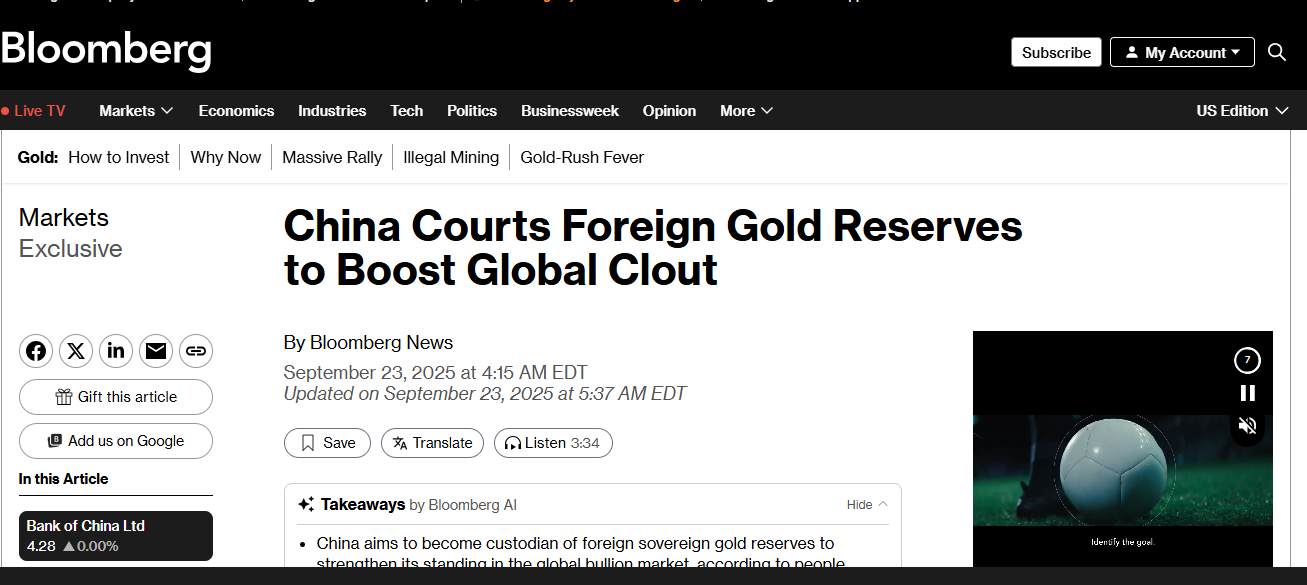The image size is (1307, 585).
Task: Click the video countdown circle
Action: coord(1247,360)
